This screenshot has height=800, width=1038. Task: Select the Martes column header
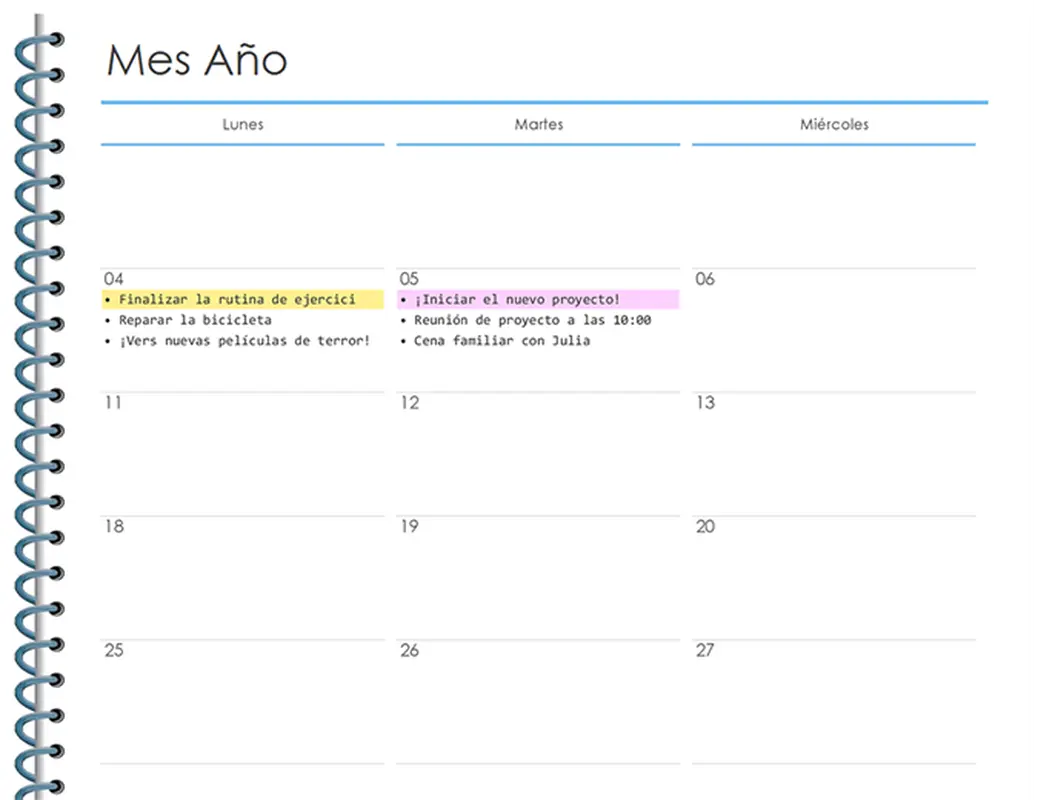pyautogui.click(x=538, y=125)
